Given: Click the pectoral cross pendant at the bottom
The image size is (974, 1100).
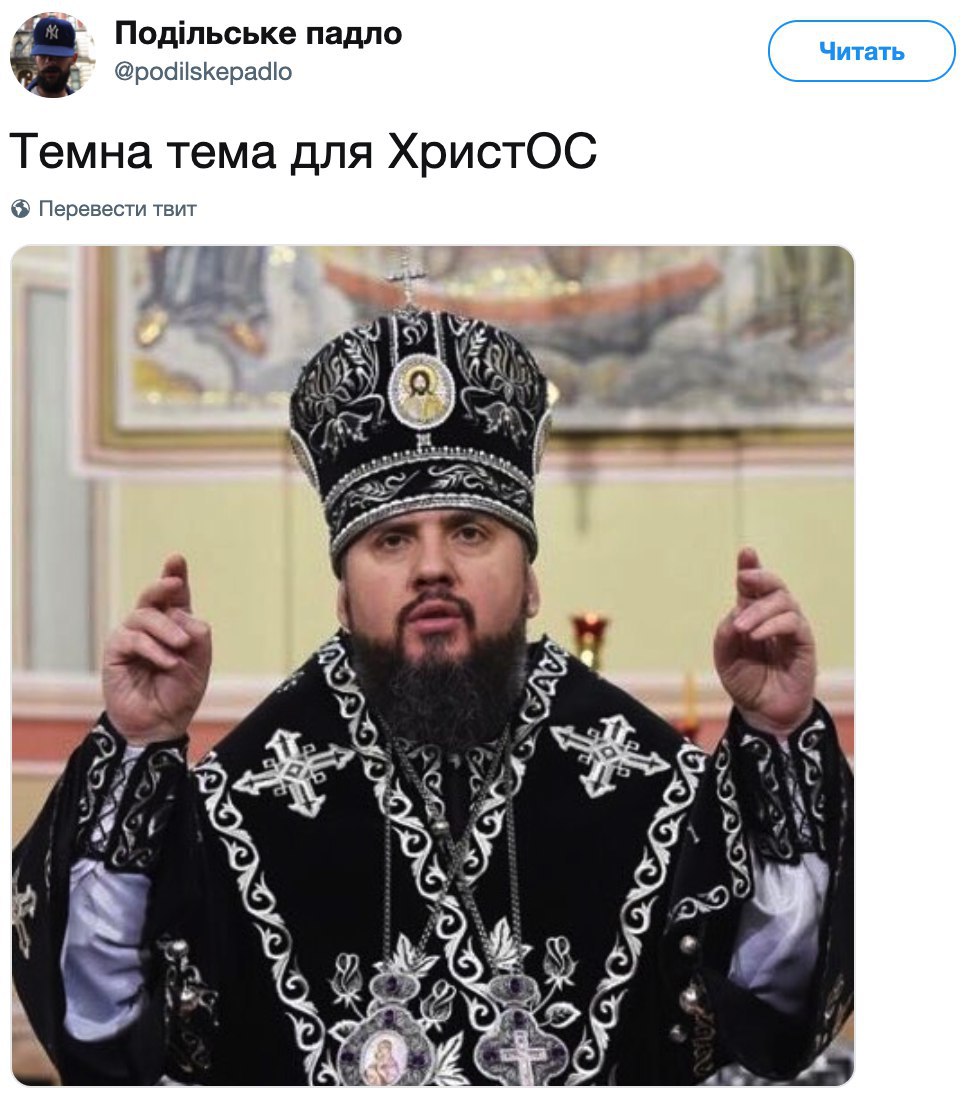Looking at the screenshot, I should [523, 1047].
